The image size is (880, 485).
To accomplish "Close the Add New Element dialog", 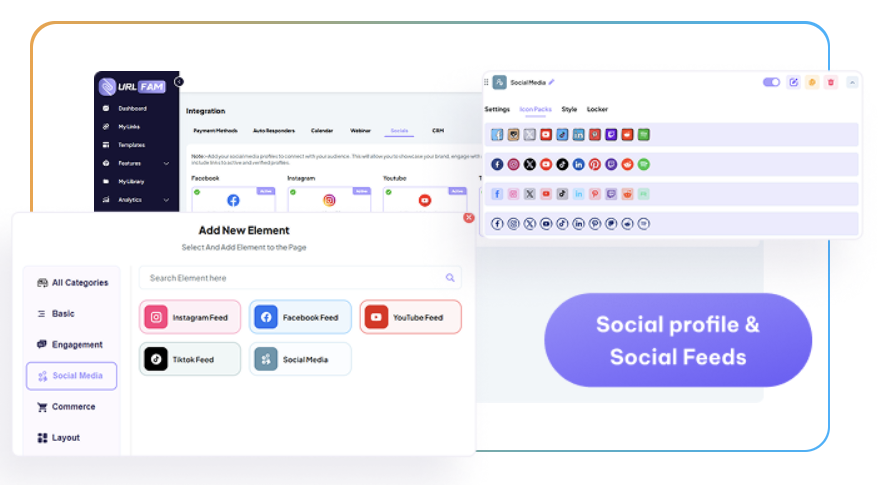I will pos(469,218).
